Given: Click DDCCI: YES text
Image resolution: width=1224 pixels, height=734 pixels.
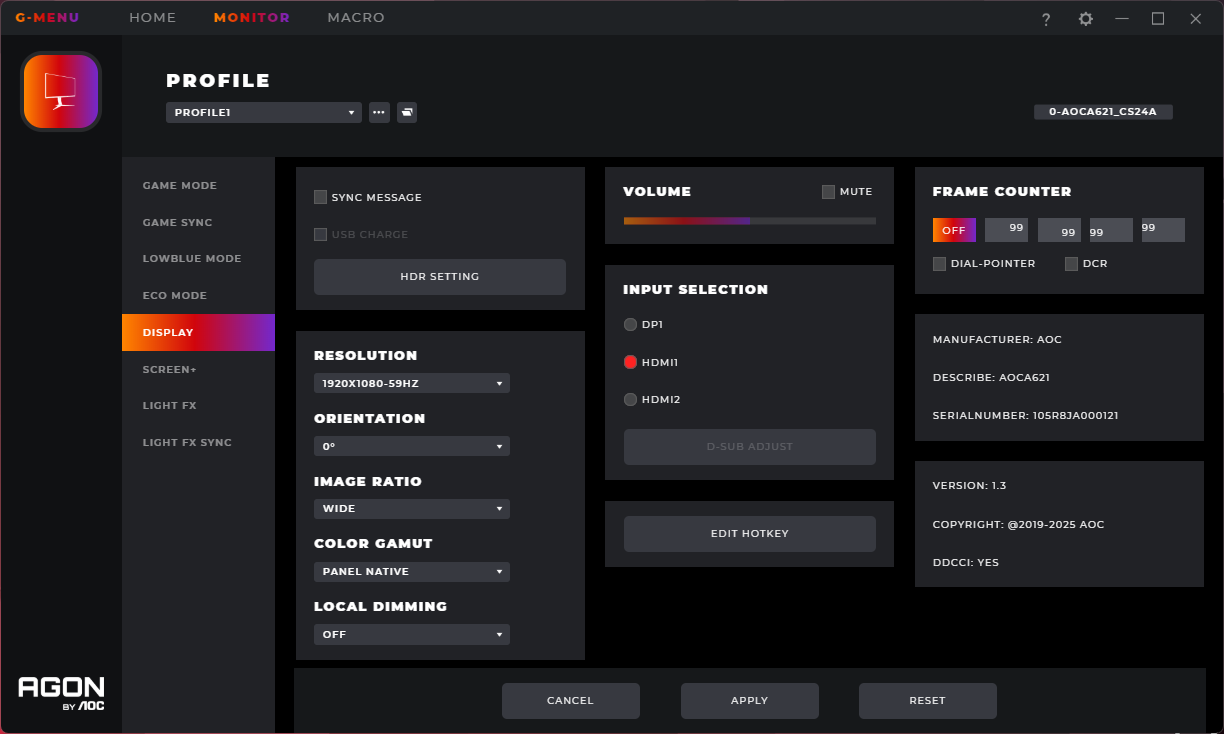Looking at the screenshot, I should [966, 563].
